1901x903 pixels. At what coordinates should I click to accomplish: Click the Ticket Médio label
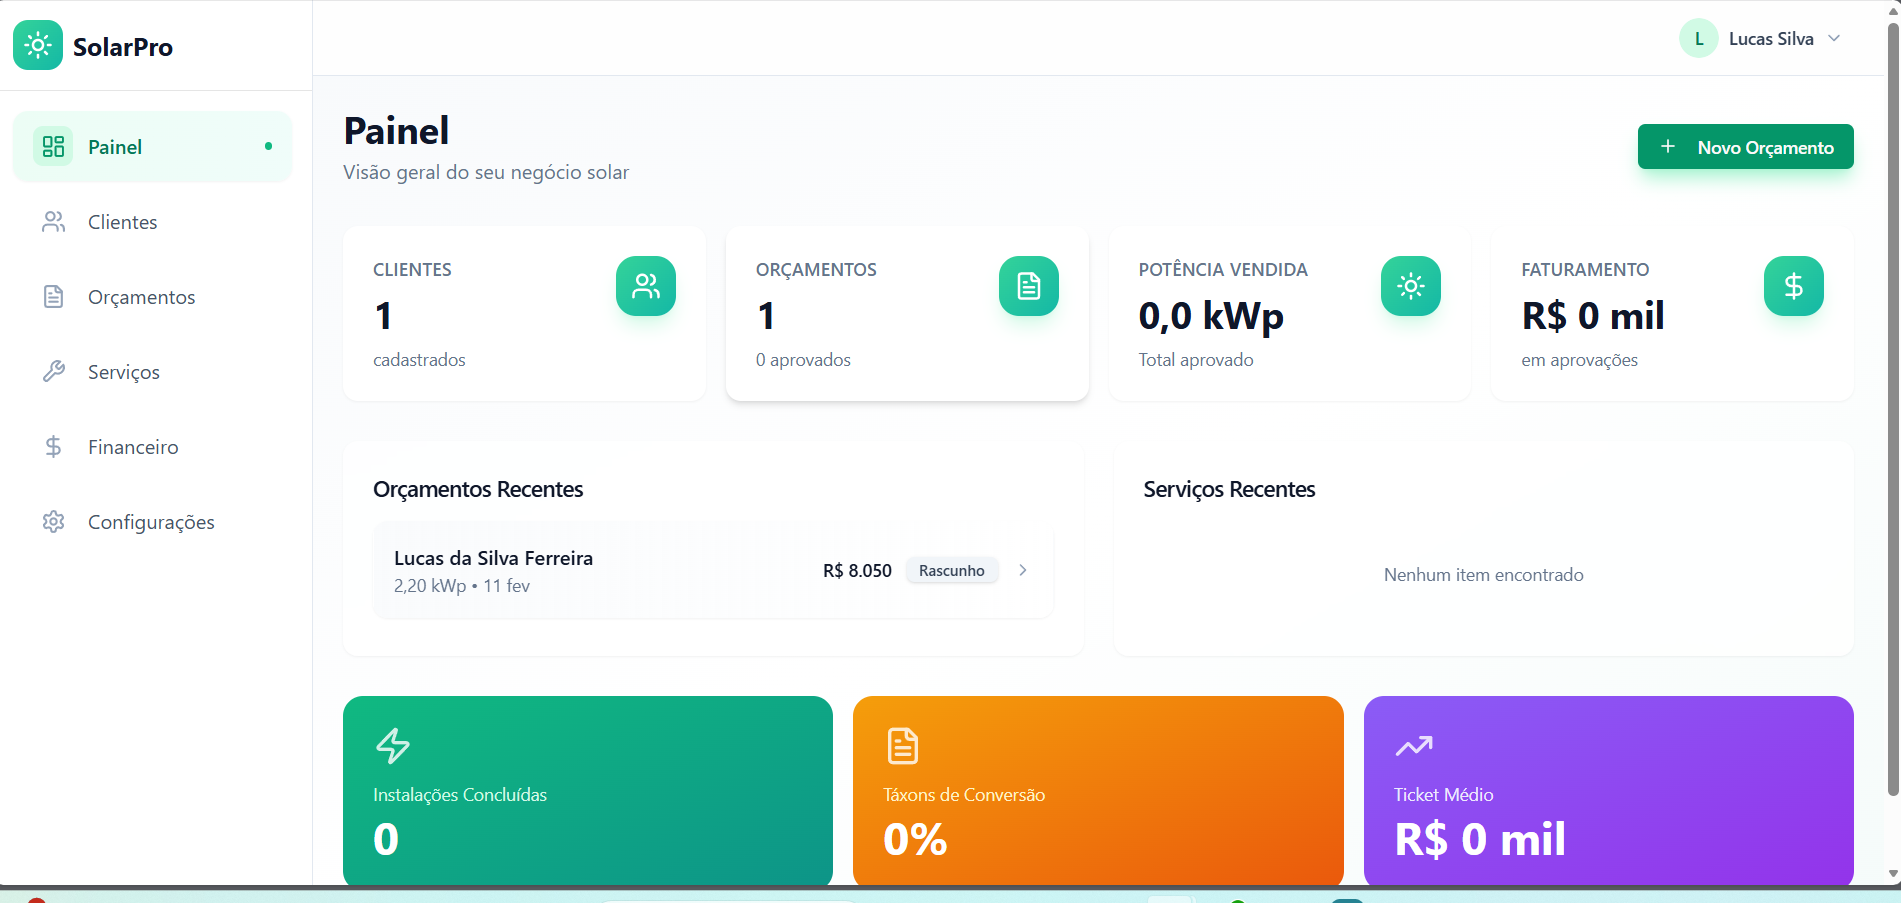1444,795
